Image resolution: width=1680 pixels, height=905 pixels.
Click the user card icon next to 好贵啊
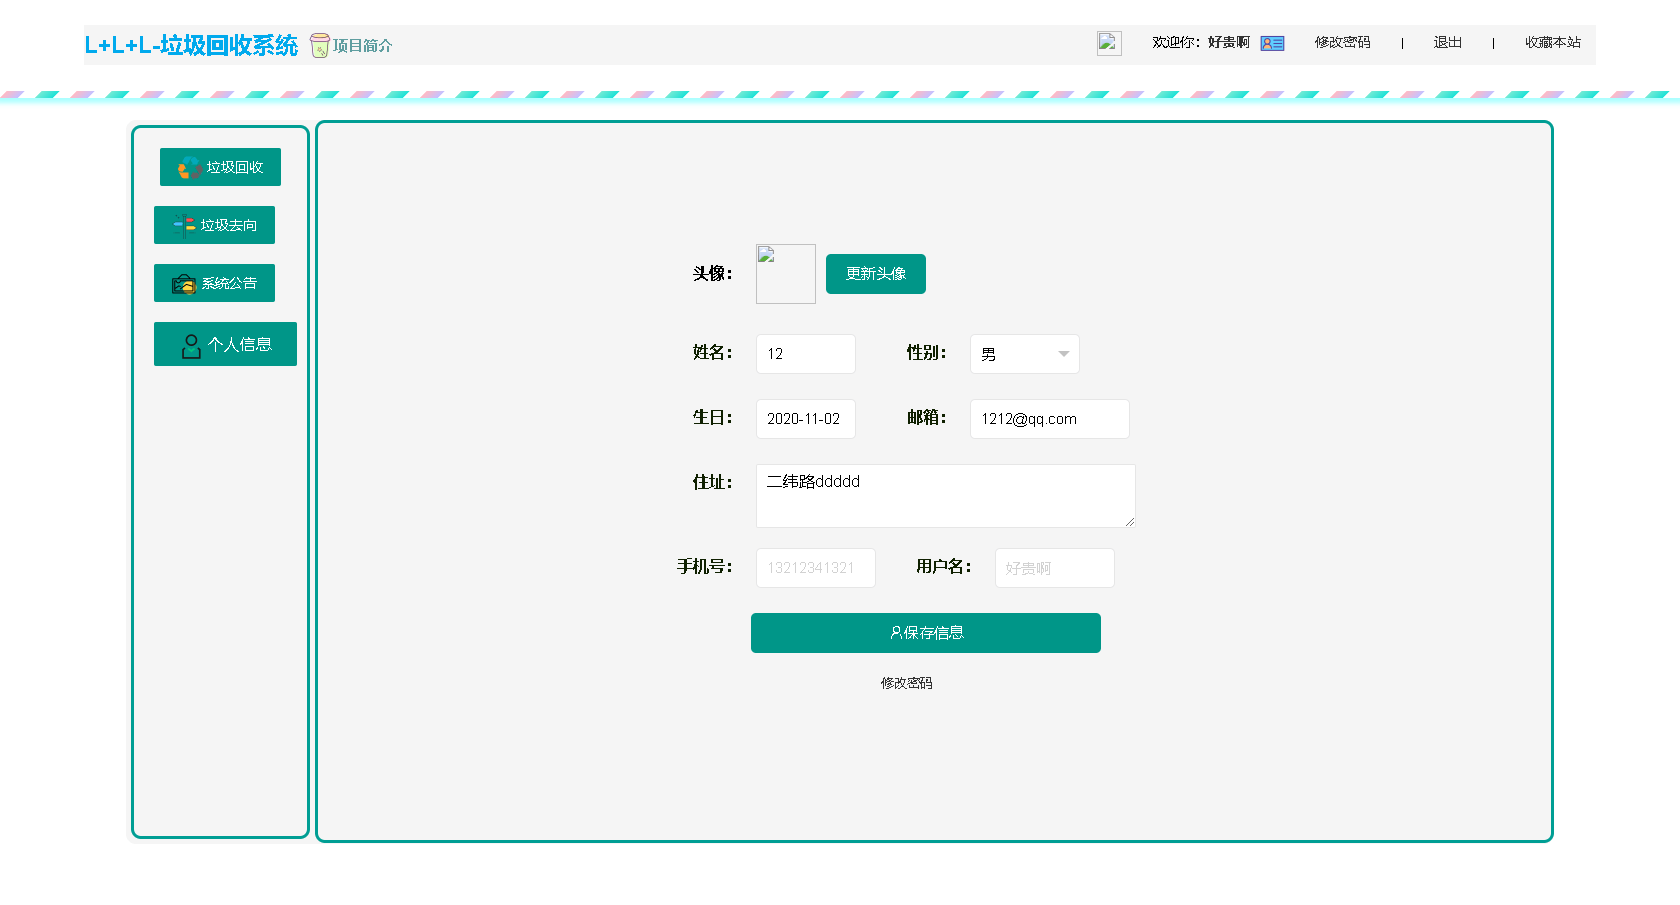(x=1270, y=43)
